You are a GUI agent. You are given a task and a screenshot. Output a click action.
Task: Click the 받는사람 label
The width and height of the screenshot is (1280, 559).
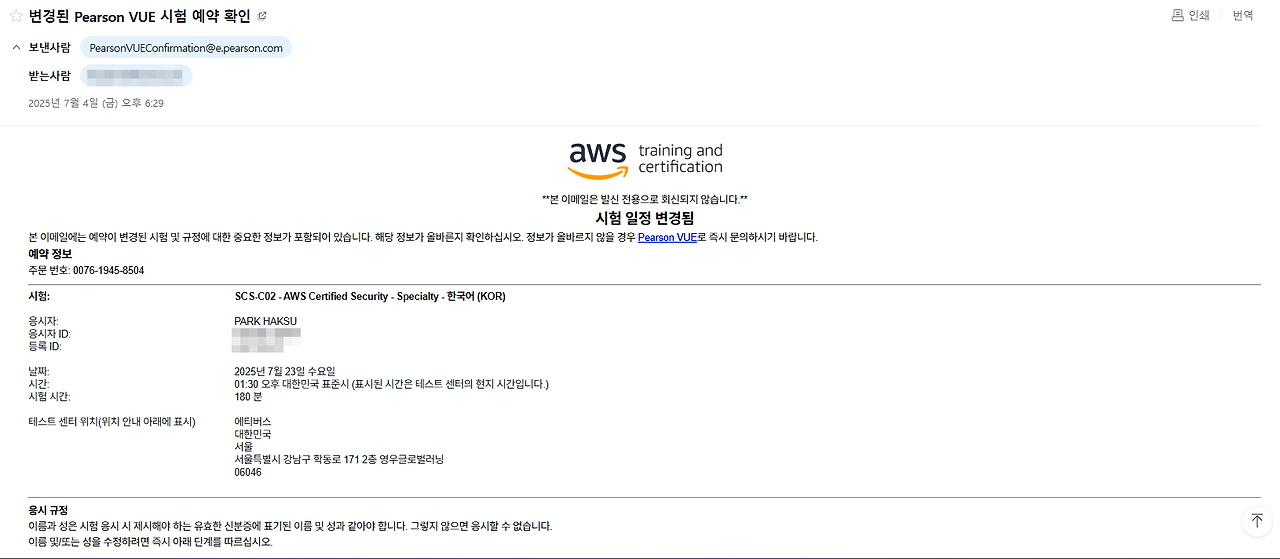[50, 76]
